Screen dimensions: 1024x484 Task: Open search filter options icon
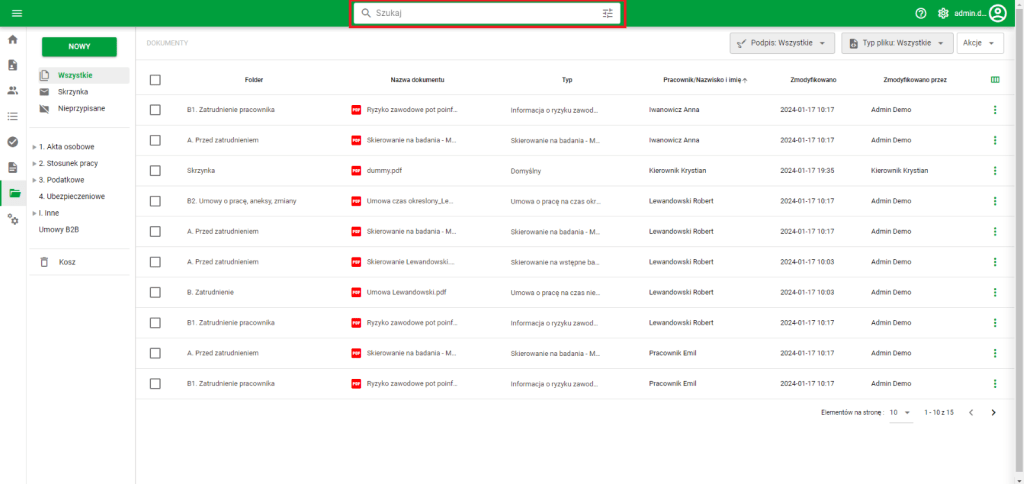click(x=608, y=13)
